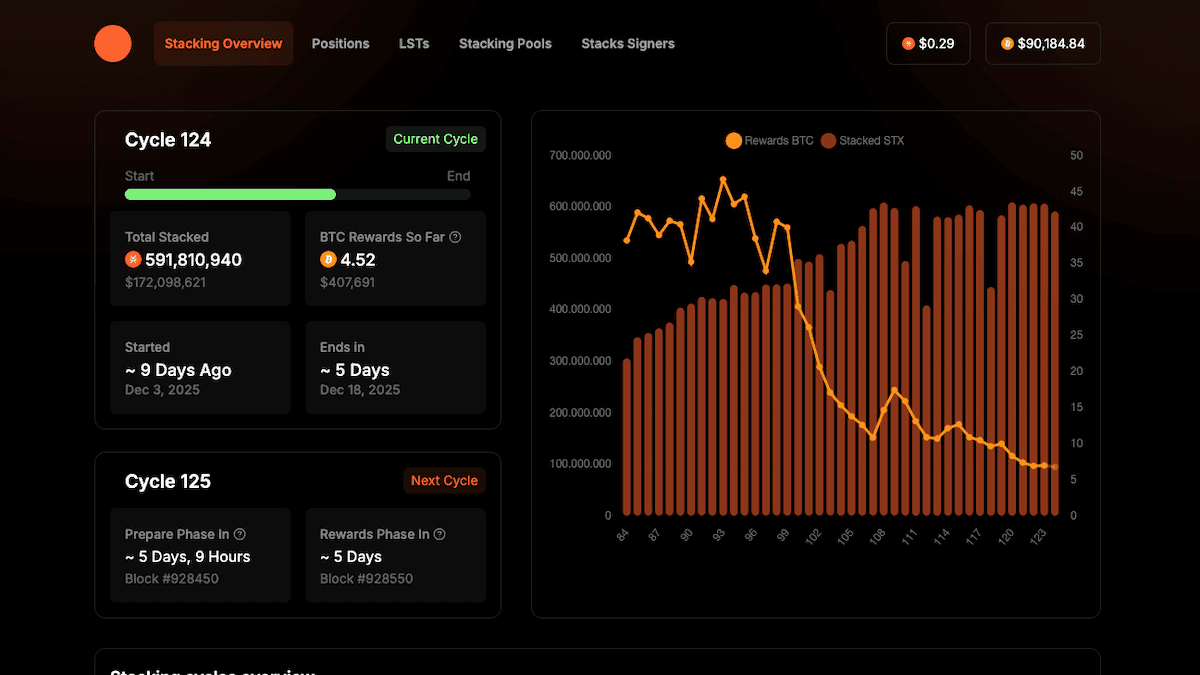The image size is (1200, 675).
Task: Select the Stacking Pools tab
Action: [505, 43]
